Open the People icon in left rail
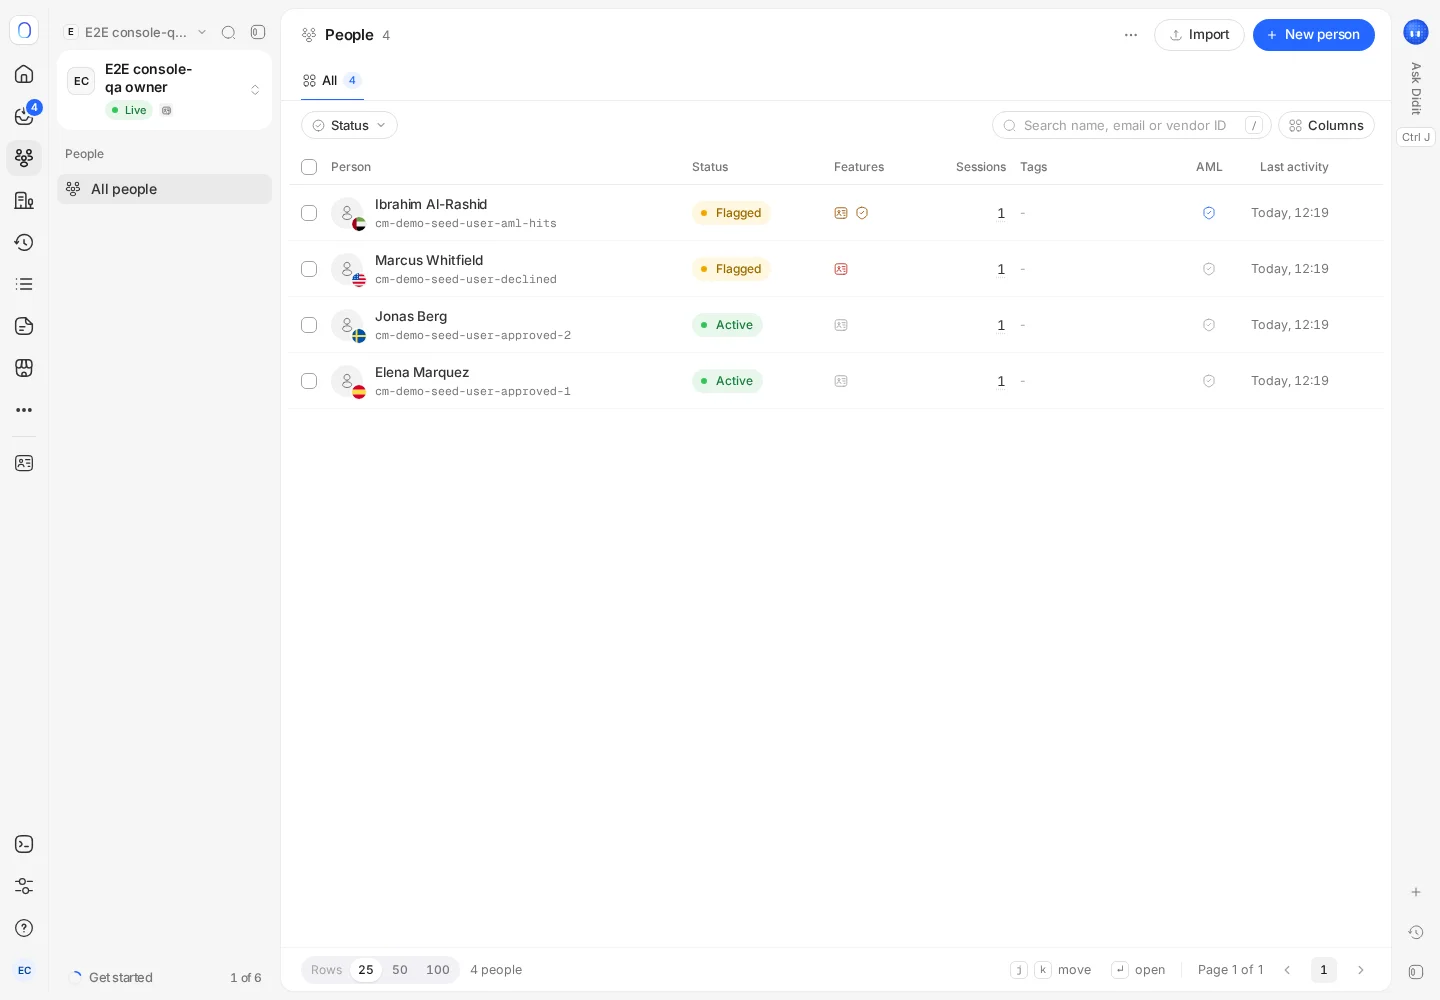This screenshot has height=1000, width=1440. (x=24, y=158)
